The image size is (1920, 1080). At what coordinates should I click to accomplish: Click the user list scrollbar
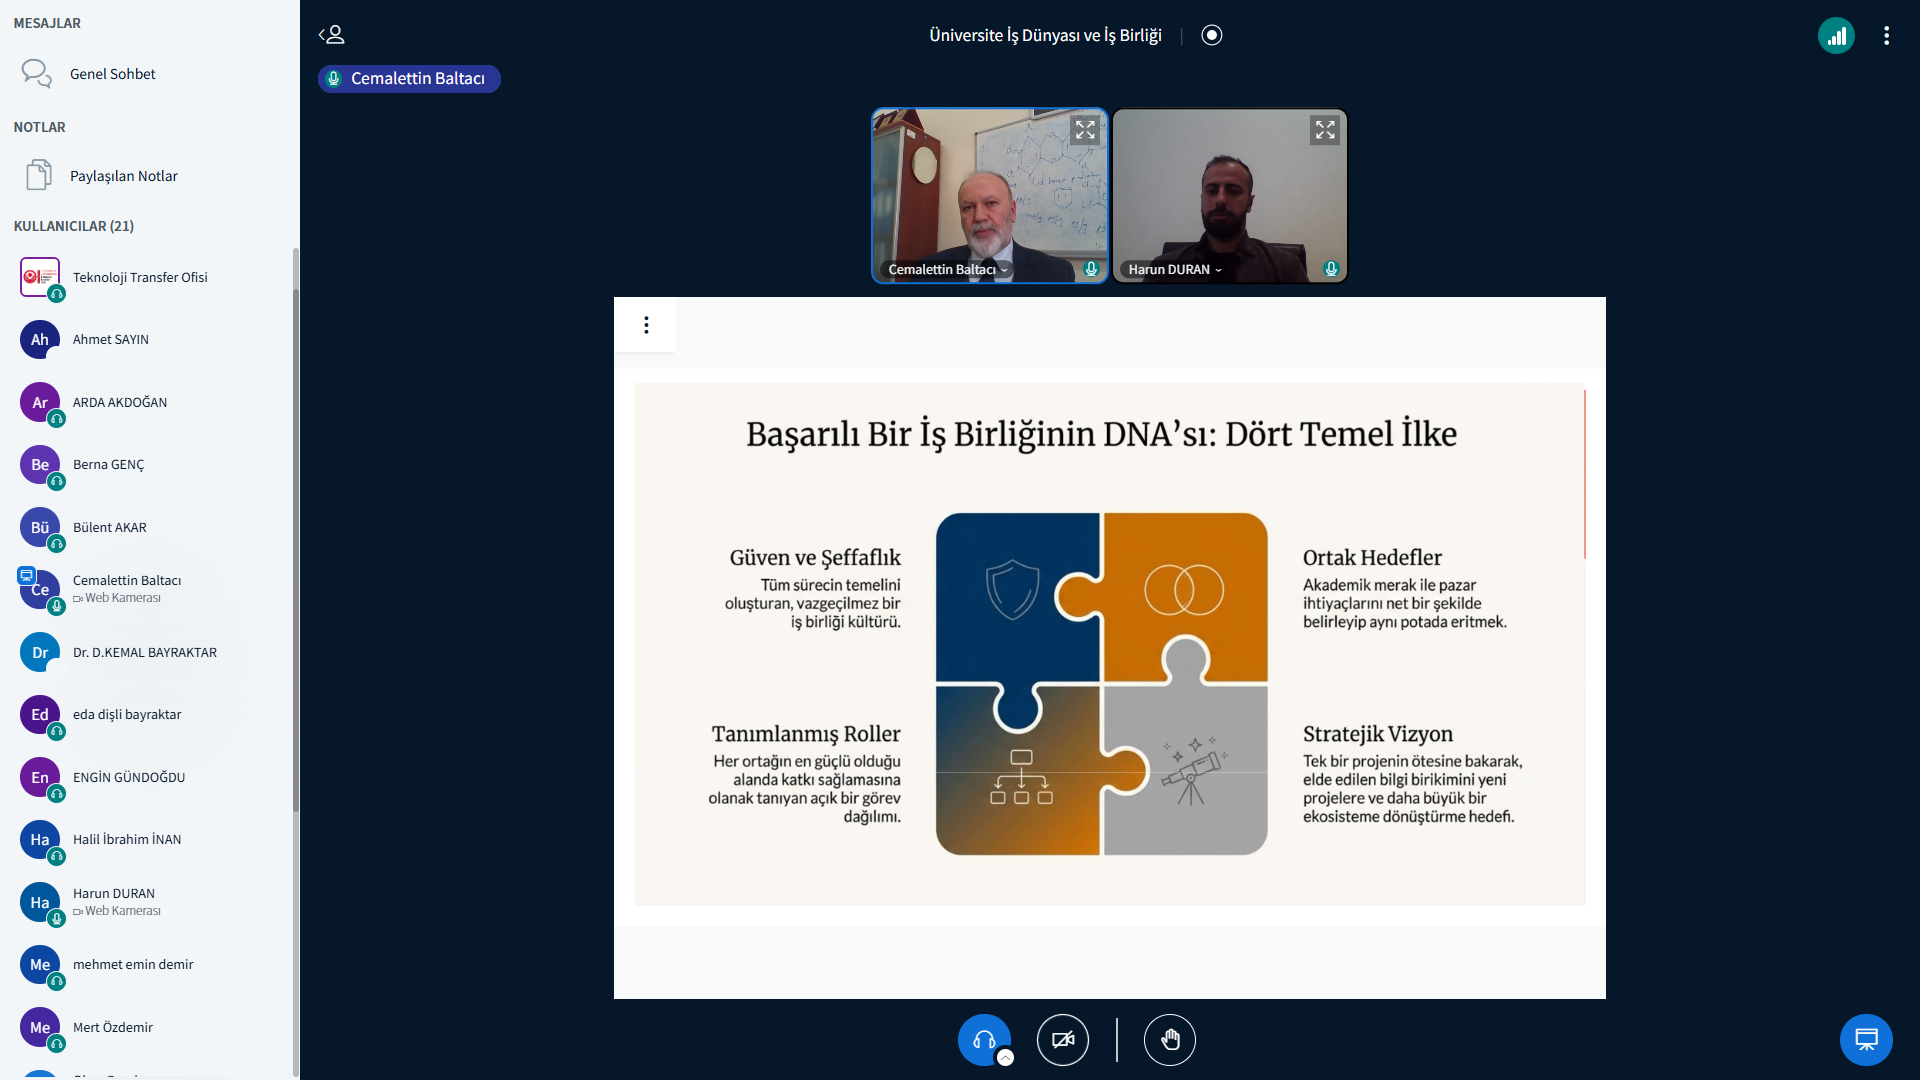(x=295, y=550)
